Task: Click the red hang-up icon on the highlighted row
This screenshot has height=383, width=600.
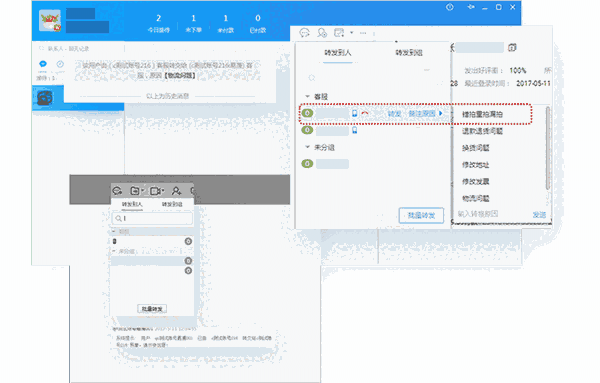Action: point(365,113)
